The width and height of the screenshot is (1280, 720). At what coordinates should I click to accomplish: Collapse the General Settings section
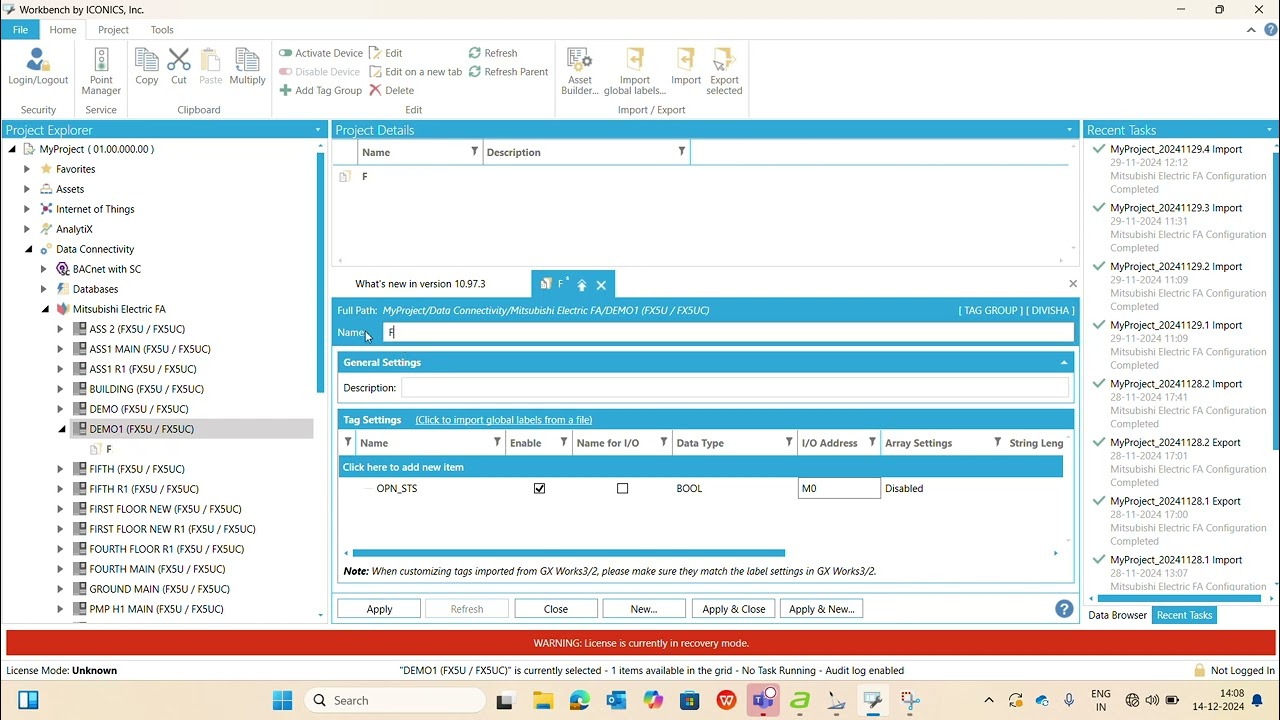[x=1064, y=363]
